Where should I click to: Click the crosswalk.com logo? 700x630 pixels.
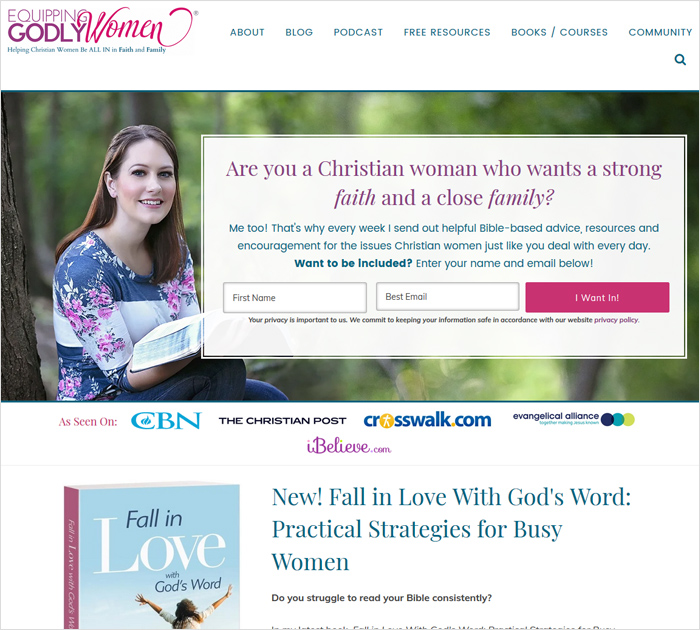click(427, 420)
